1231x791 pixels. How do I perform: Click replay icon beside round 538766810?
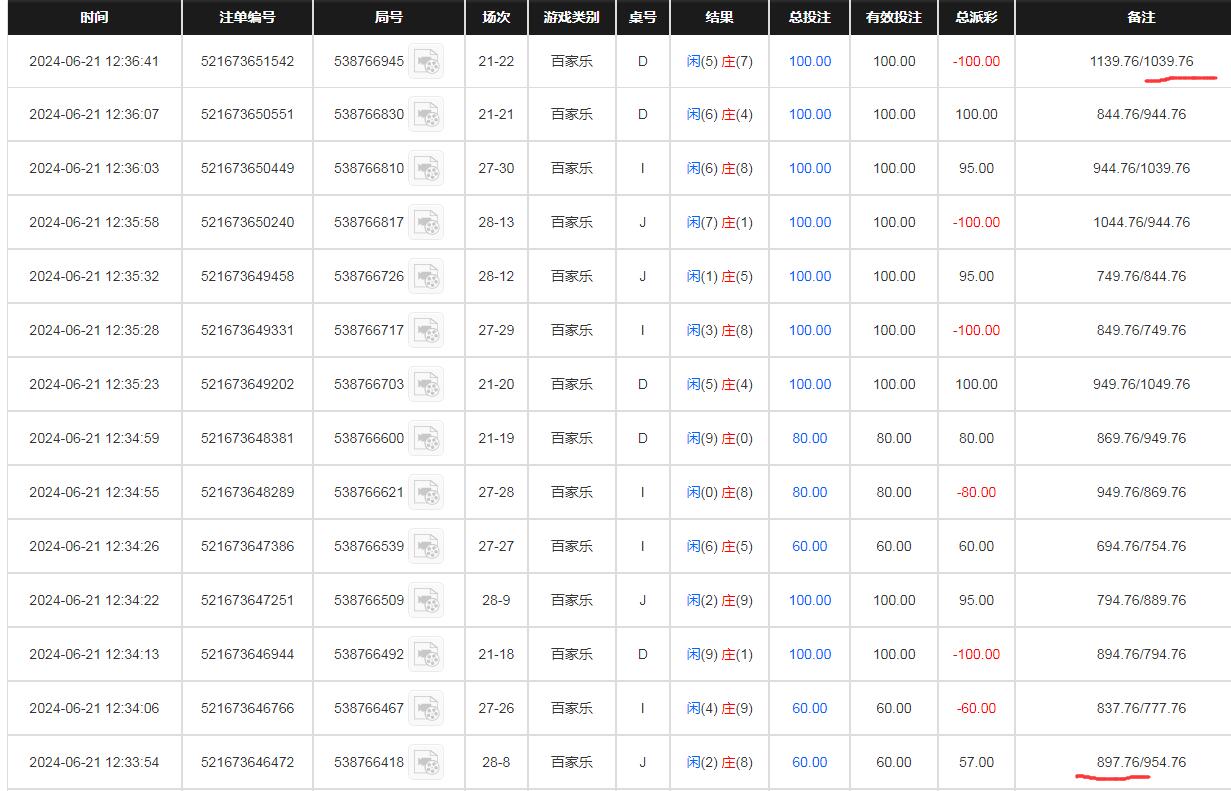(x=427, y=169)
